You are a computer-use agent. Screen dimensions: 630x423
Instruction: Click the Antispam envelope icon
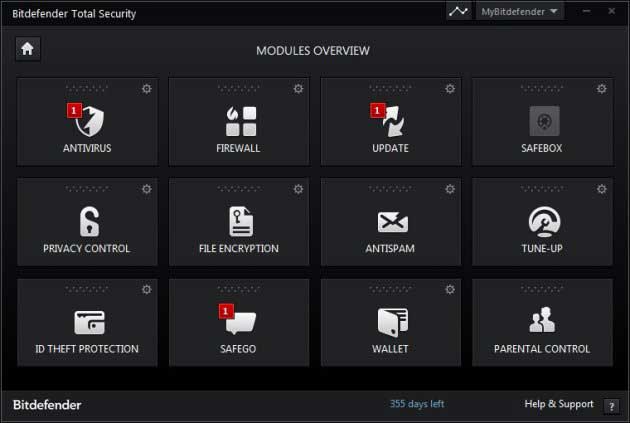tap(392, 222)
